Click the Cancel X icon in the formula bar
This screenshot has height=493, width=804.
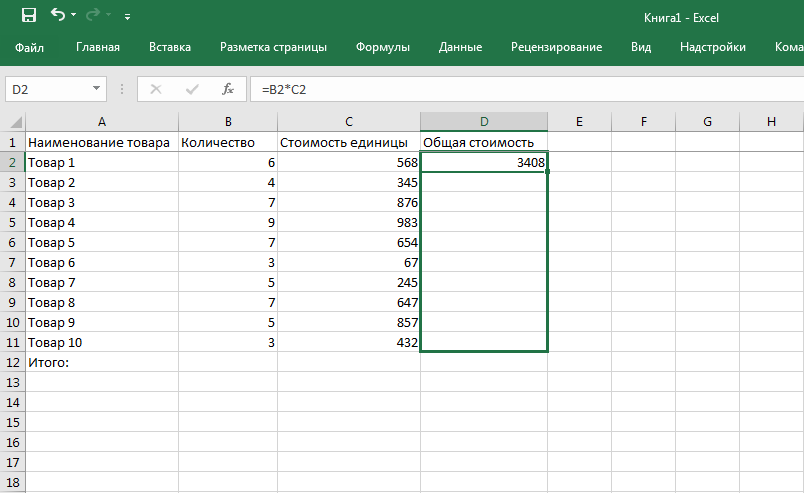pyautogui.click(x=156, y=89)
